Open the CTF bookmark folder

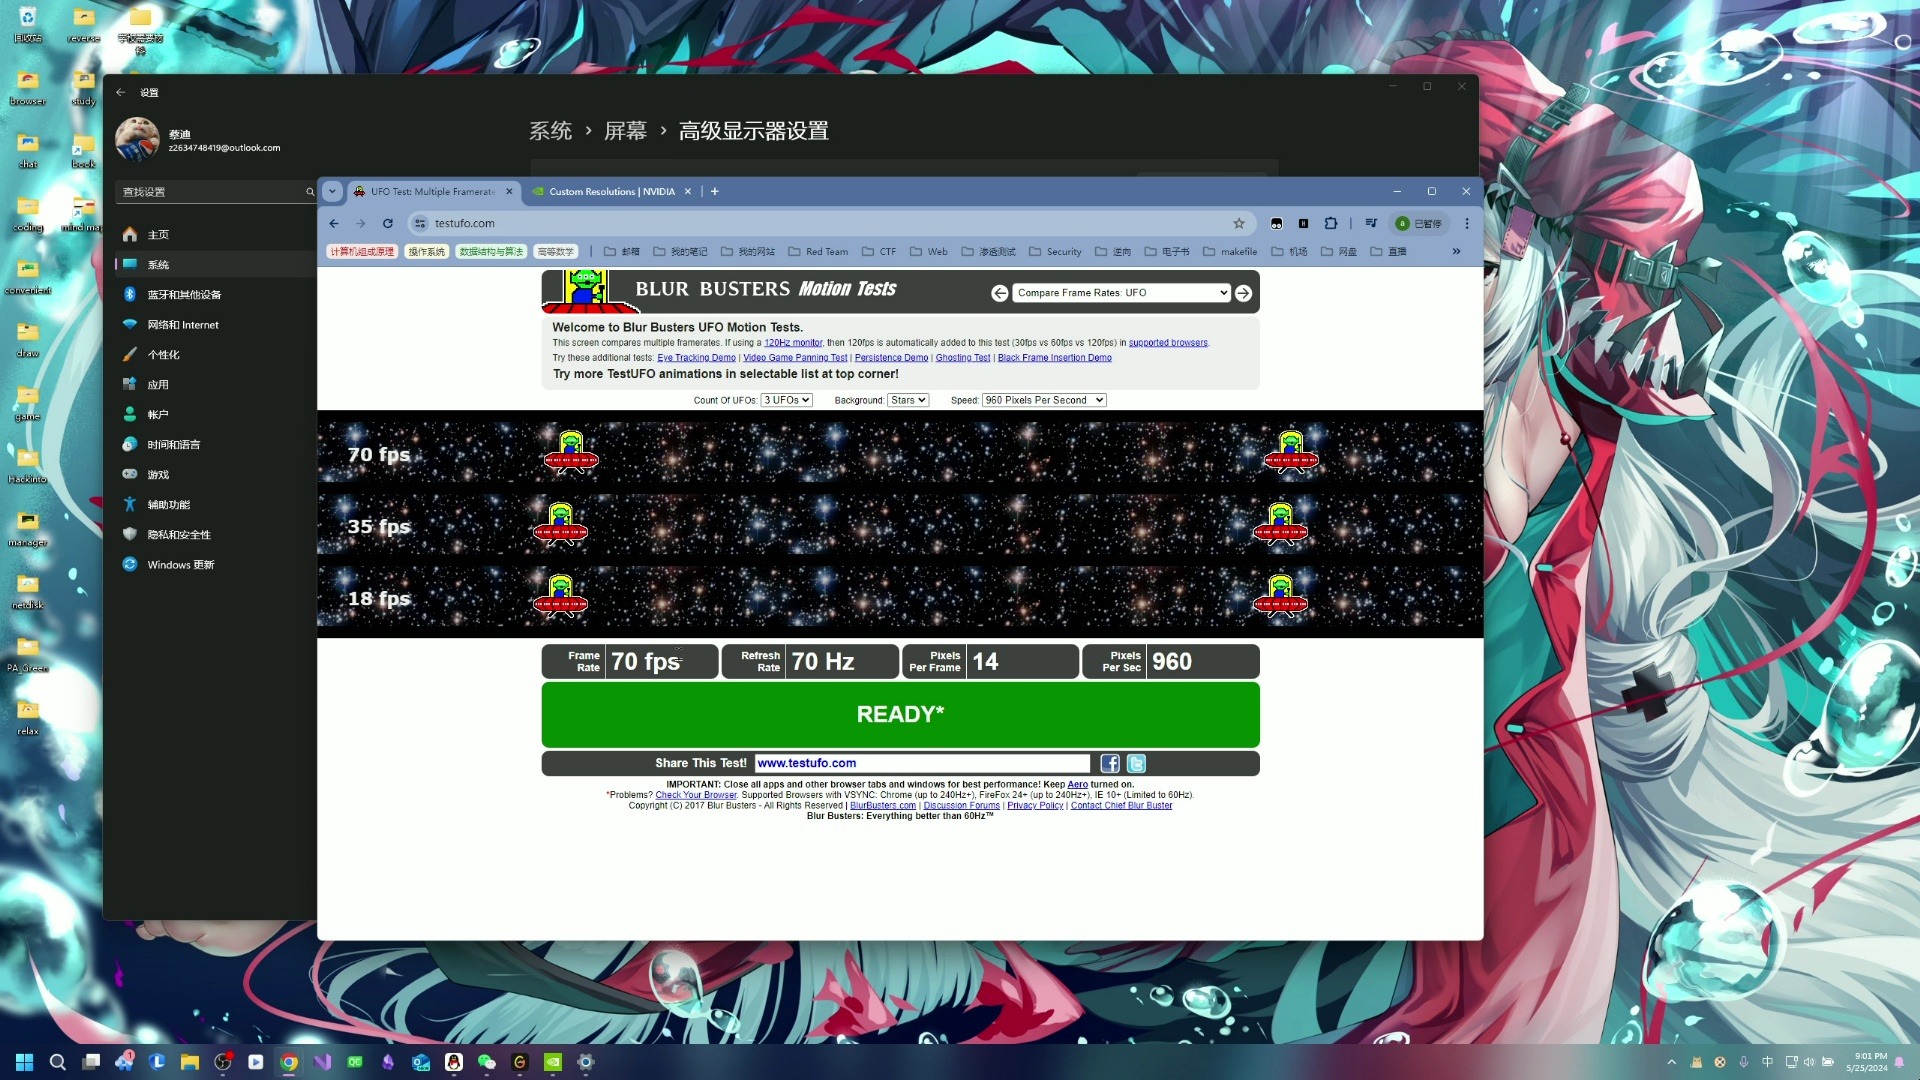point(879,251)
